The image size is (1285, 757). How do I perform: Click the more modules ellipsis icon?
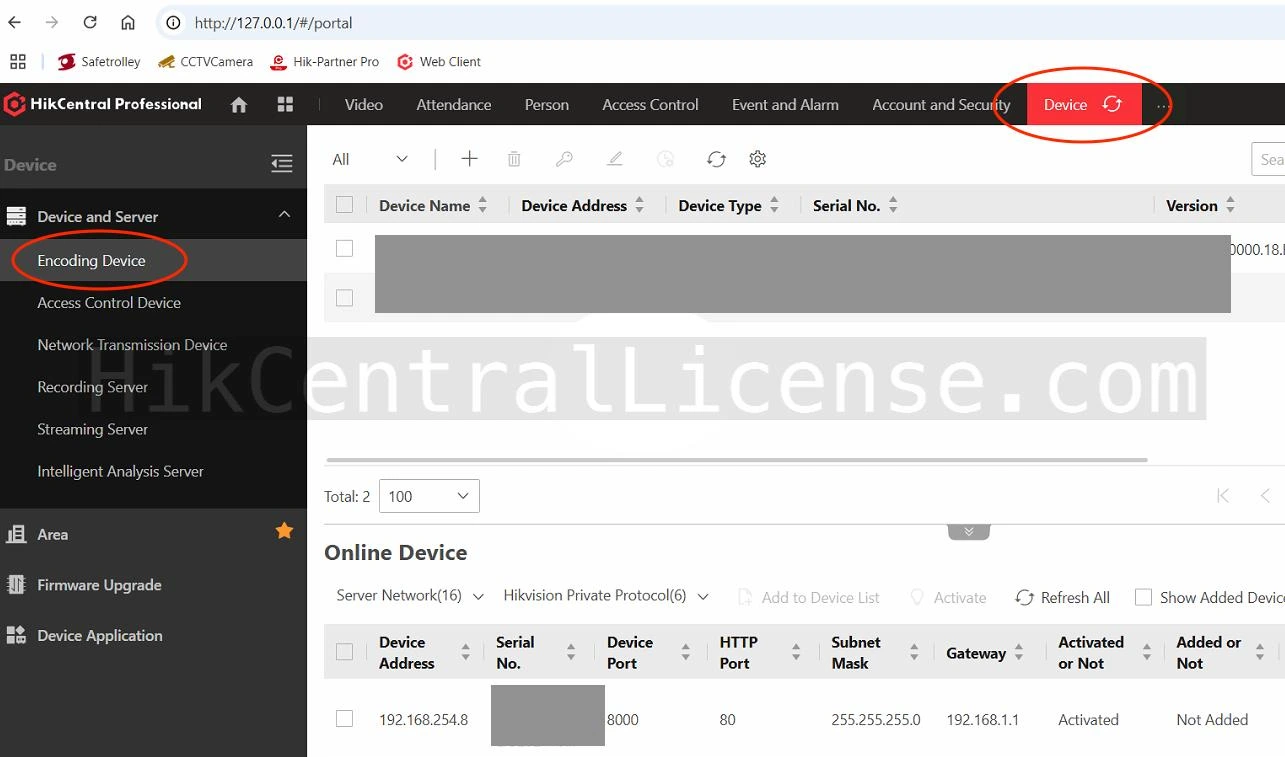pyautogui.click(x=1163, y=105)
